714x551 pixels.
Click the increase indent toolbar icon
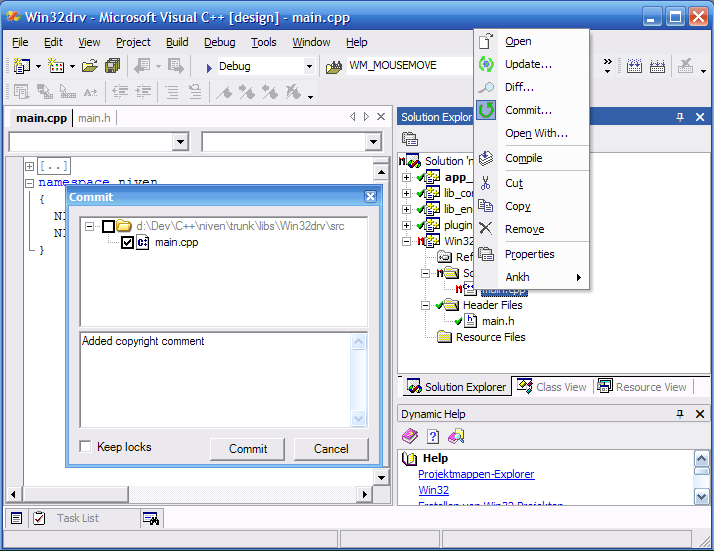(143, 92)
